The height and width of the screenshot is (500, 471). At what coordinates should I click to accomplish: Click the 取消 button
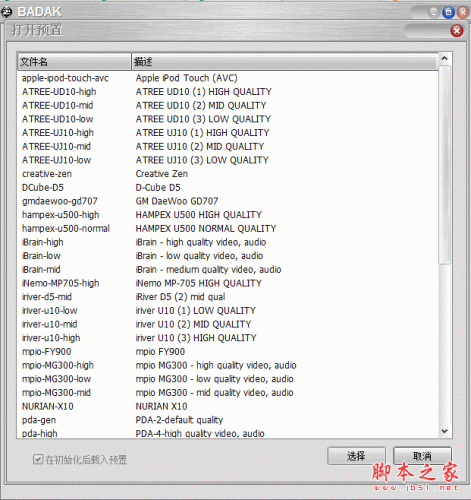point(422,456)
